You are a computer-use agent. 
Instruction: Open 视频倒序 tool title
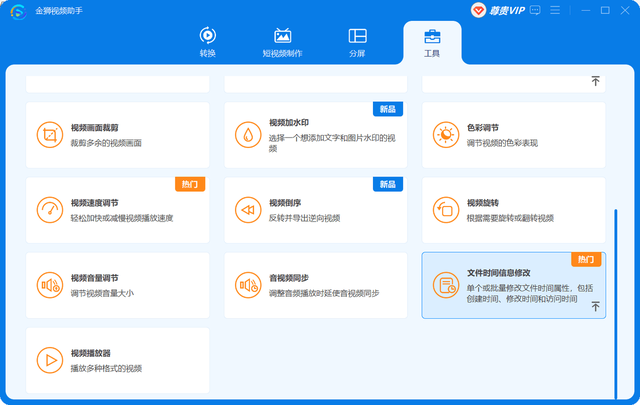tap(285, 203)
